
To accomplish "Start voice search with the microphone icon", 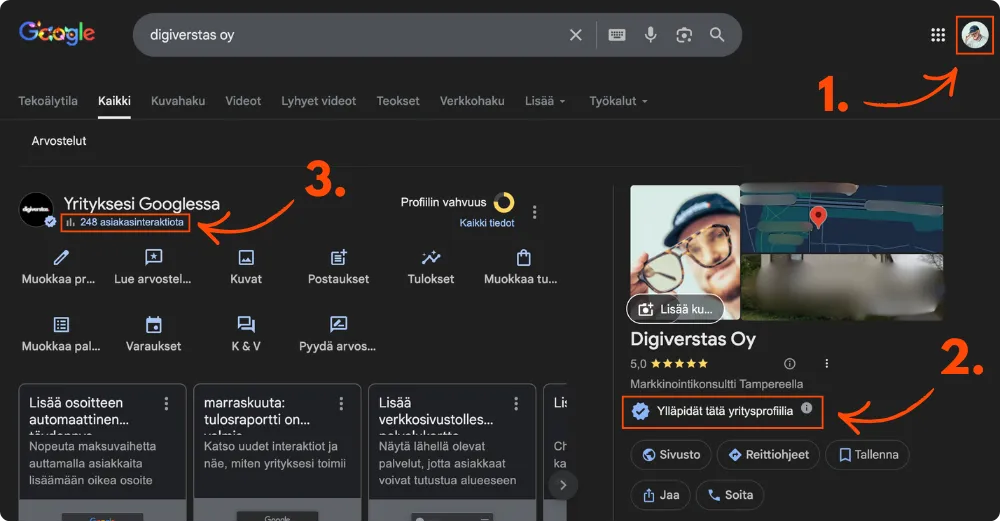I will [x=651, y=34].
